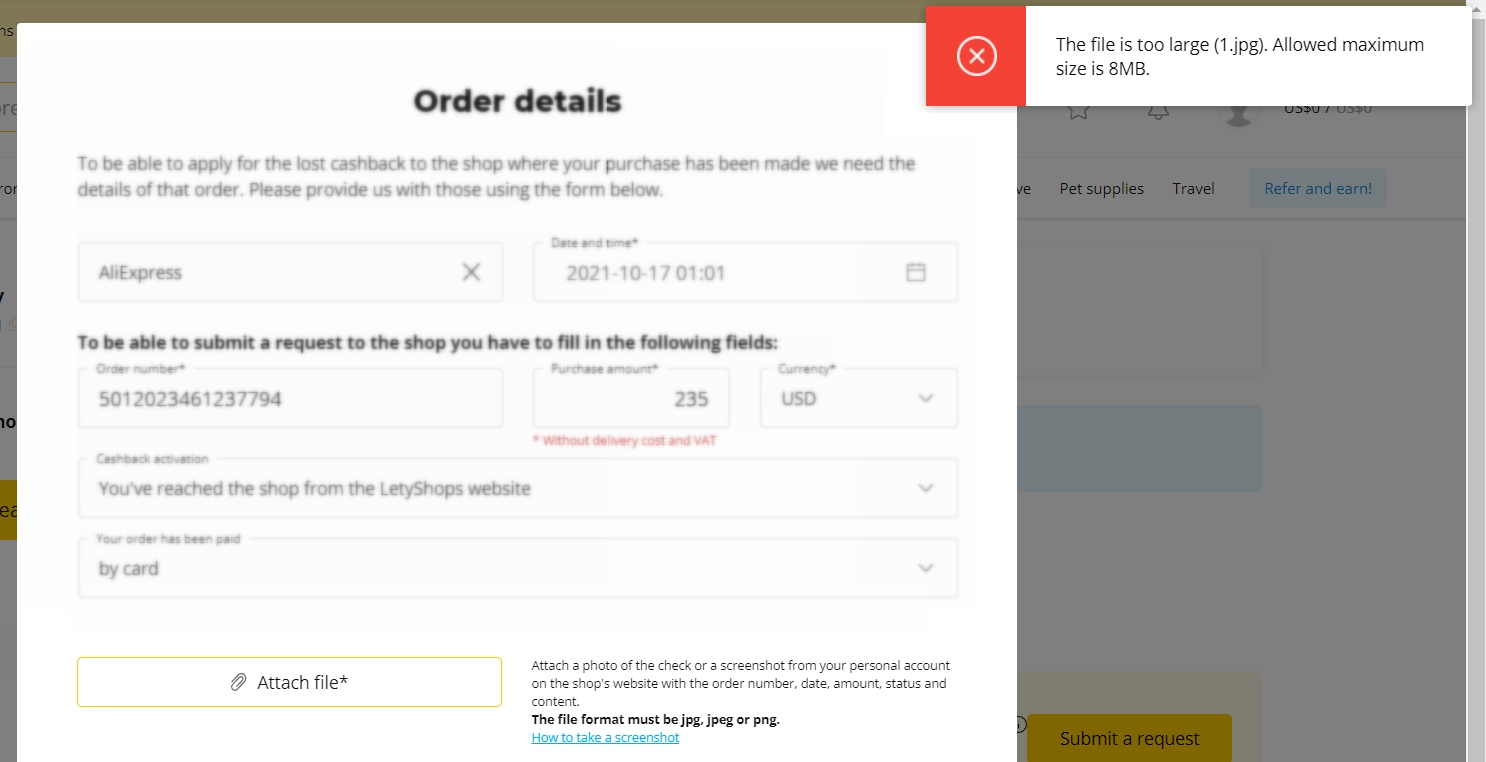Open the calendar date picker icon

pyautogui.click(x=915, y=272)
